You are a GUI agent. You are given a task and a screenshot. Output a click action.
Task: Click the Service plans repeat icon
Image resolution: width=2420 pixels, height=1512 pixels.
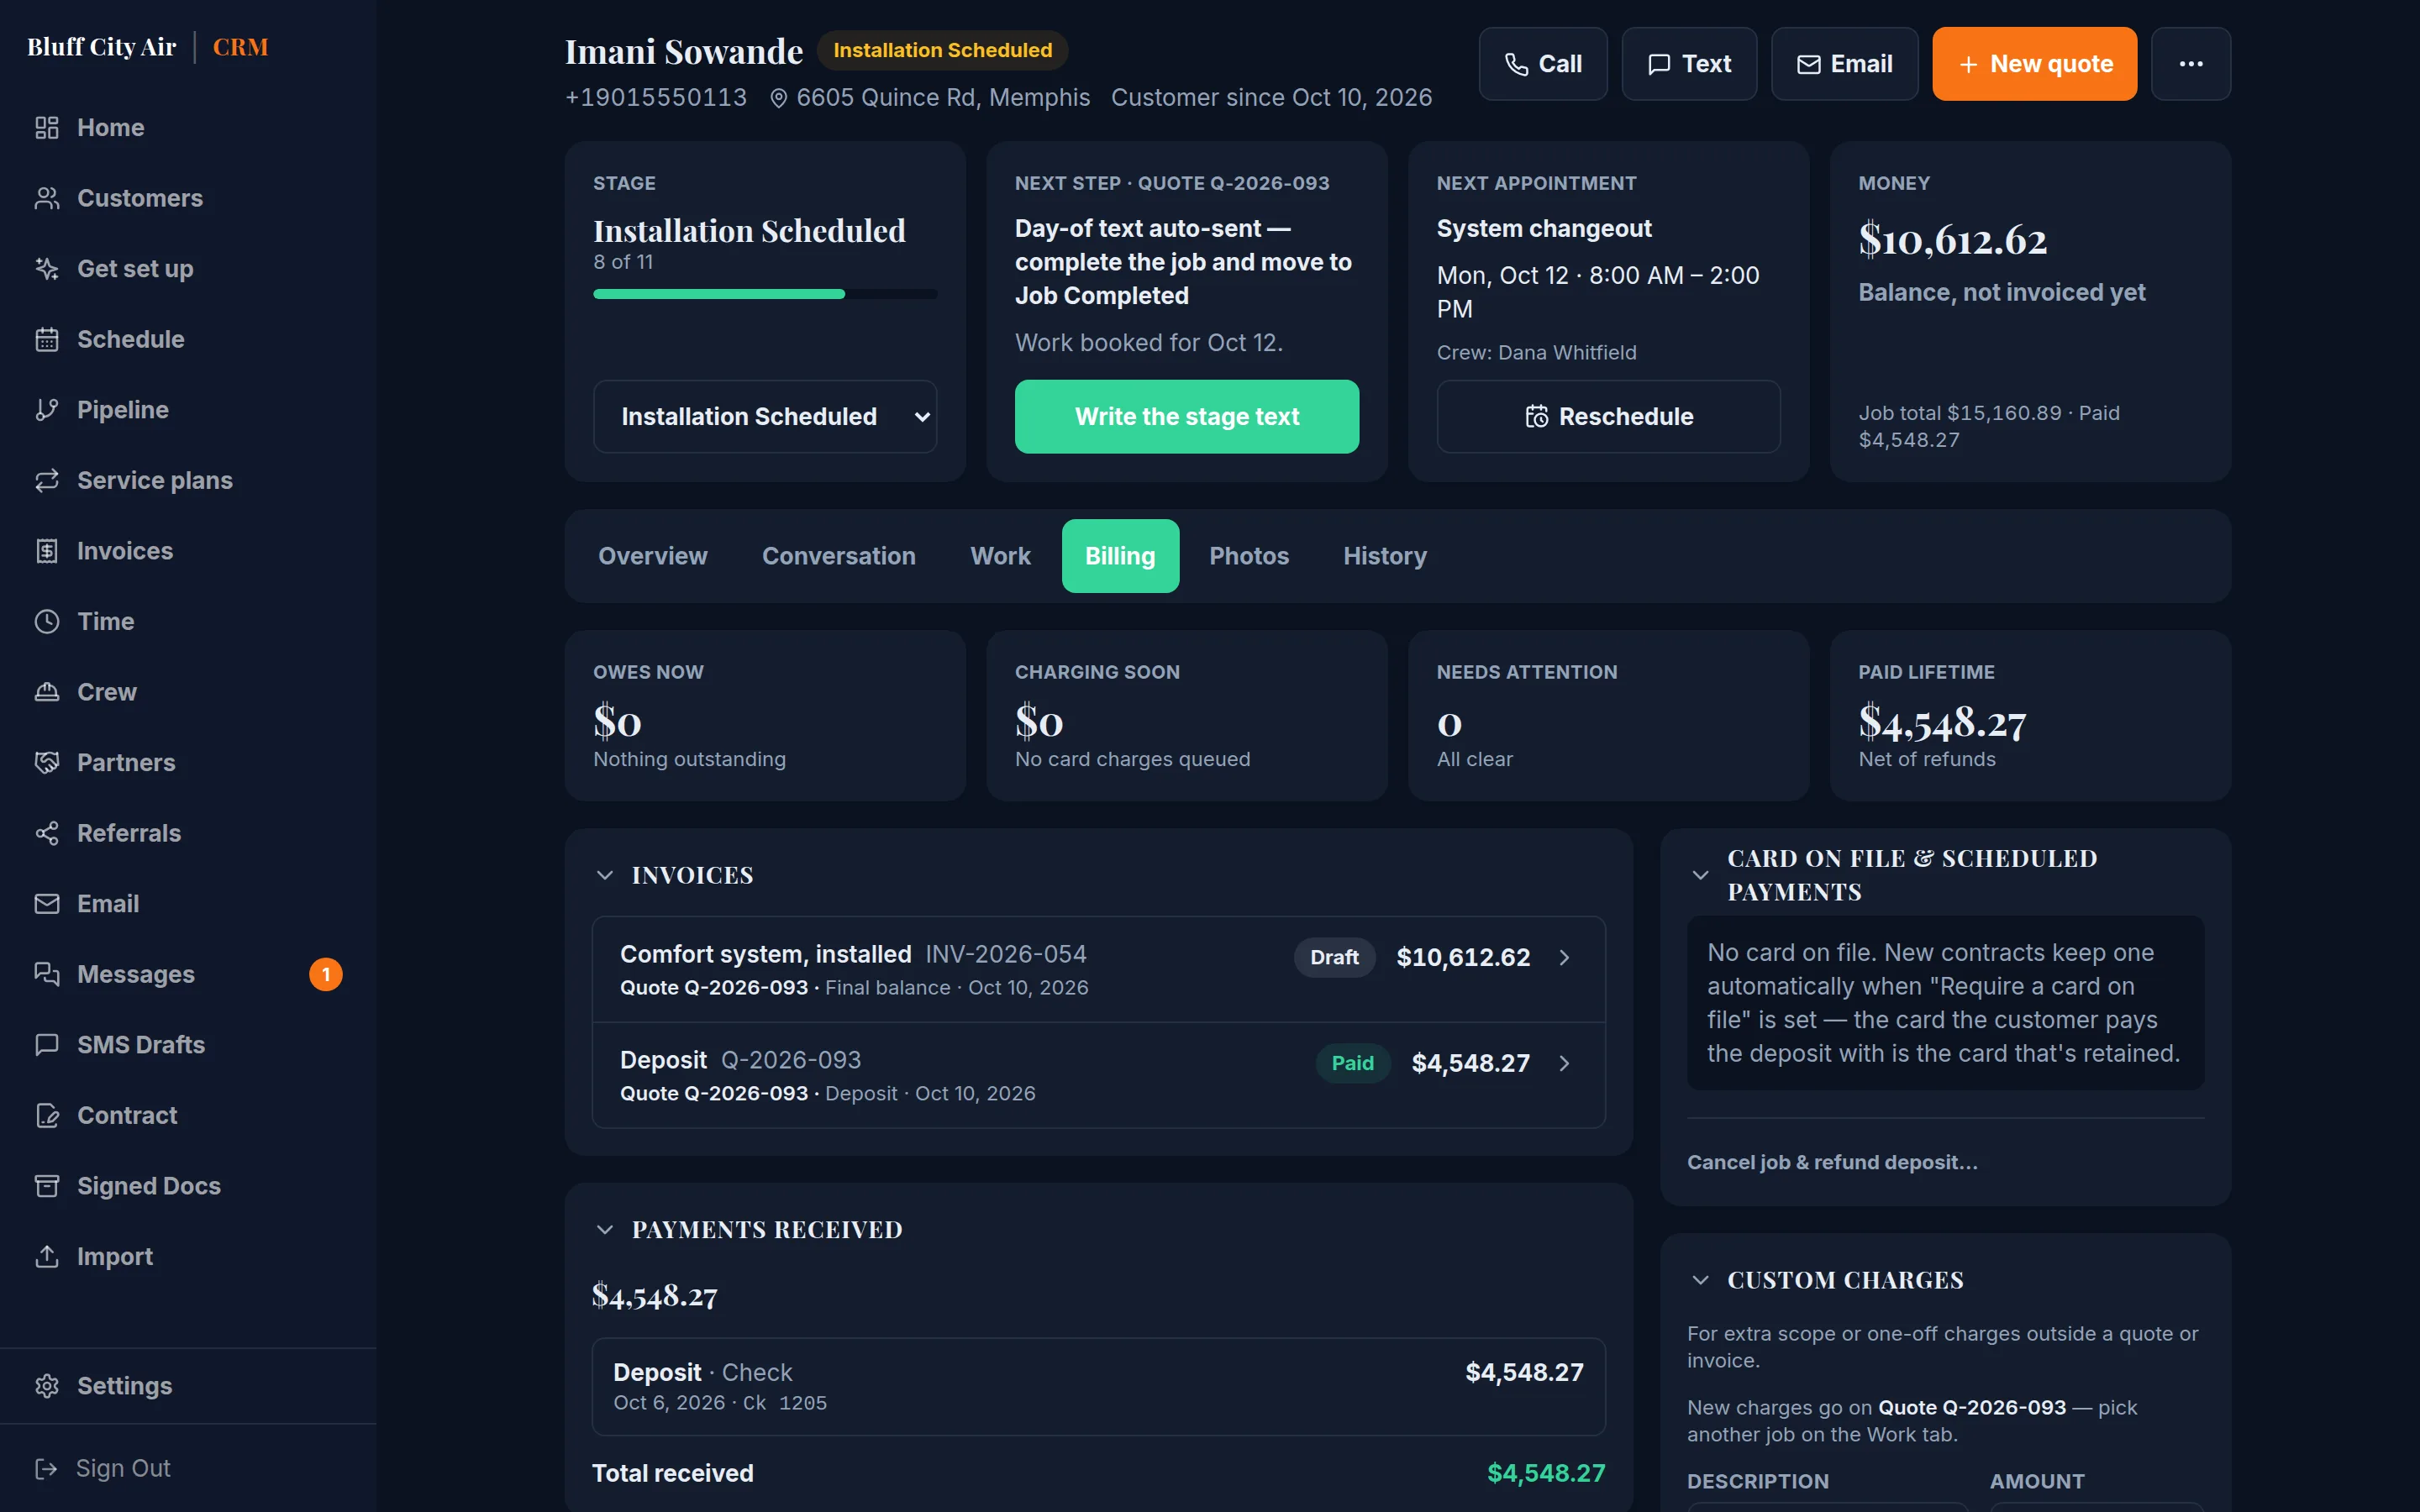pos(47,481)
